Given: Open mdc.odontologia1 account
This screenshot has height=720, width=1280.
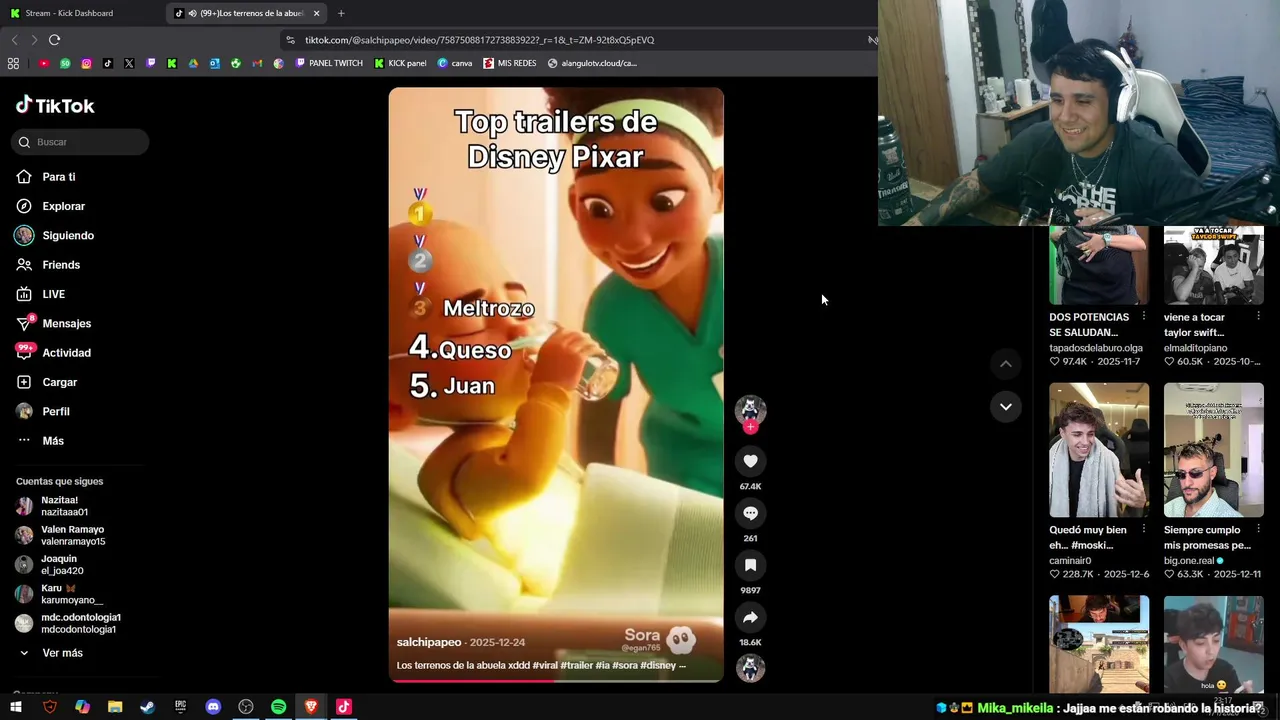Looking at the screenshot, I should click(x=80, y=623).
